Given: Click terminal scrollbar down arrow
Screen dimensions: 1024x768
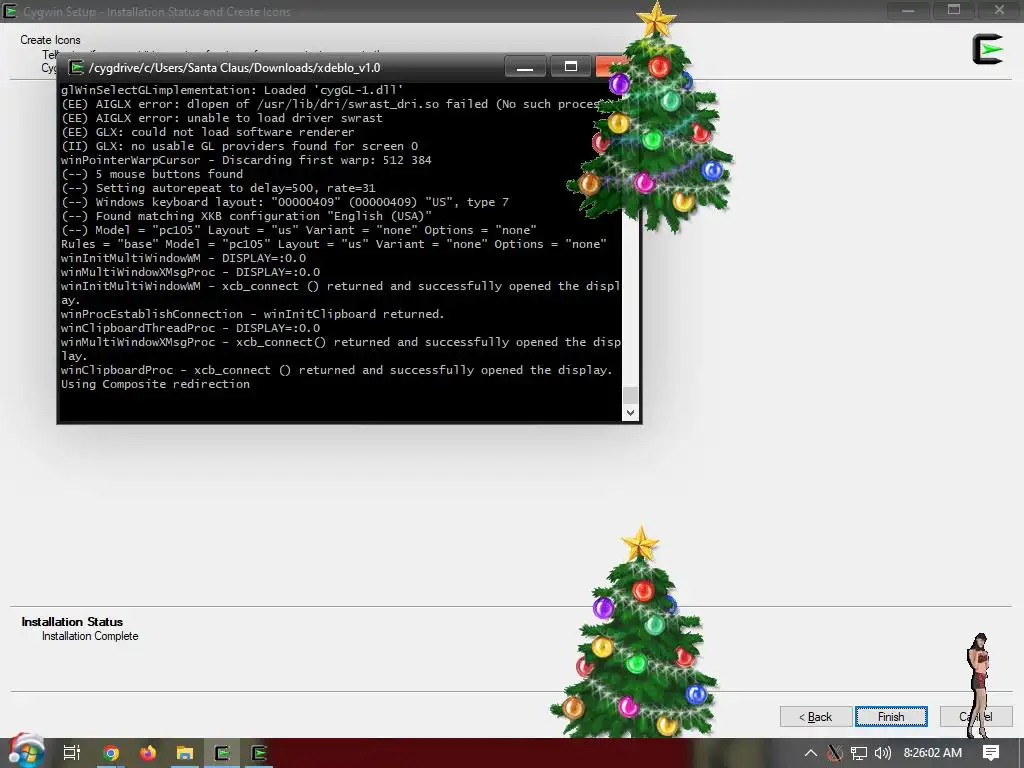Looking at the screenshot, I should click(x=630, y=412).
